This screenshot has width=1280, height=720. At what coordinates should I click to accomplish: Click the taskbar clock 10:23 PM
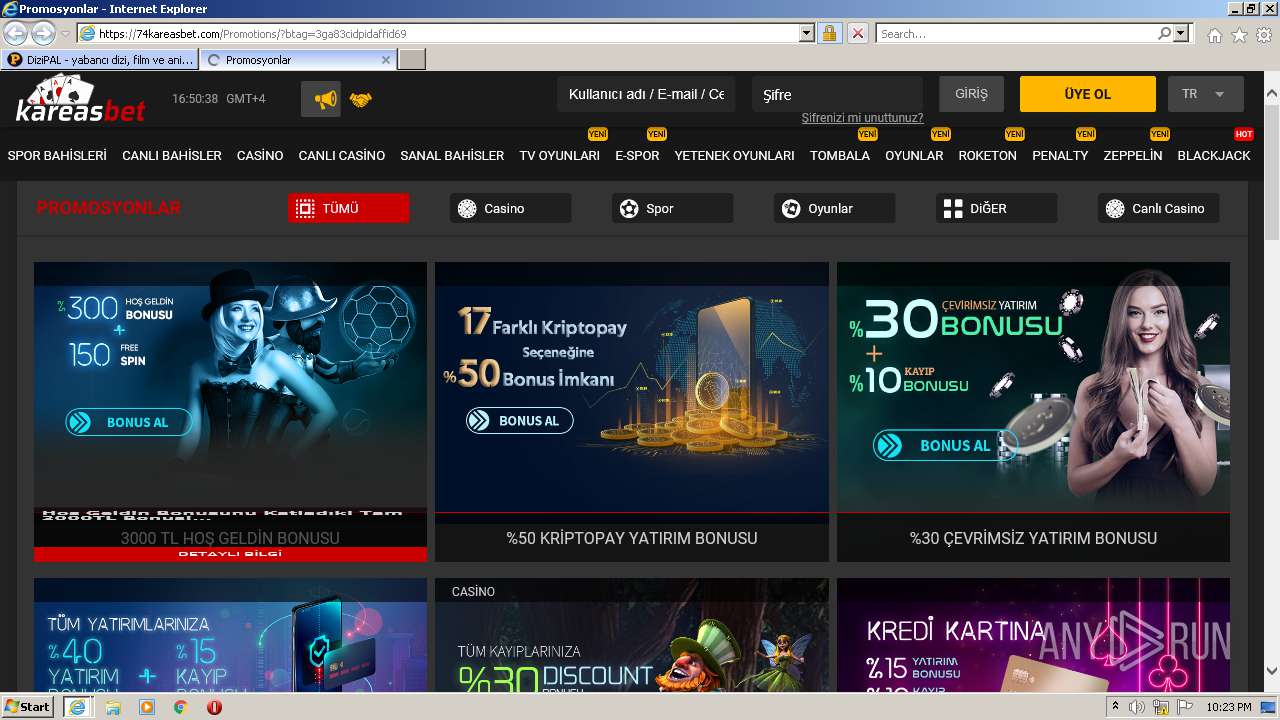[x=1228, y=707]
